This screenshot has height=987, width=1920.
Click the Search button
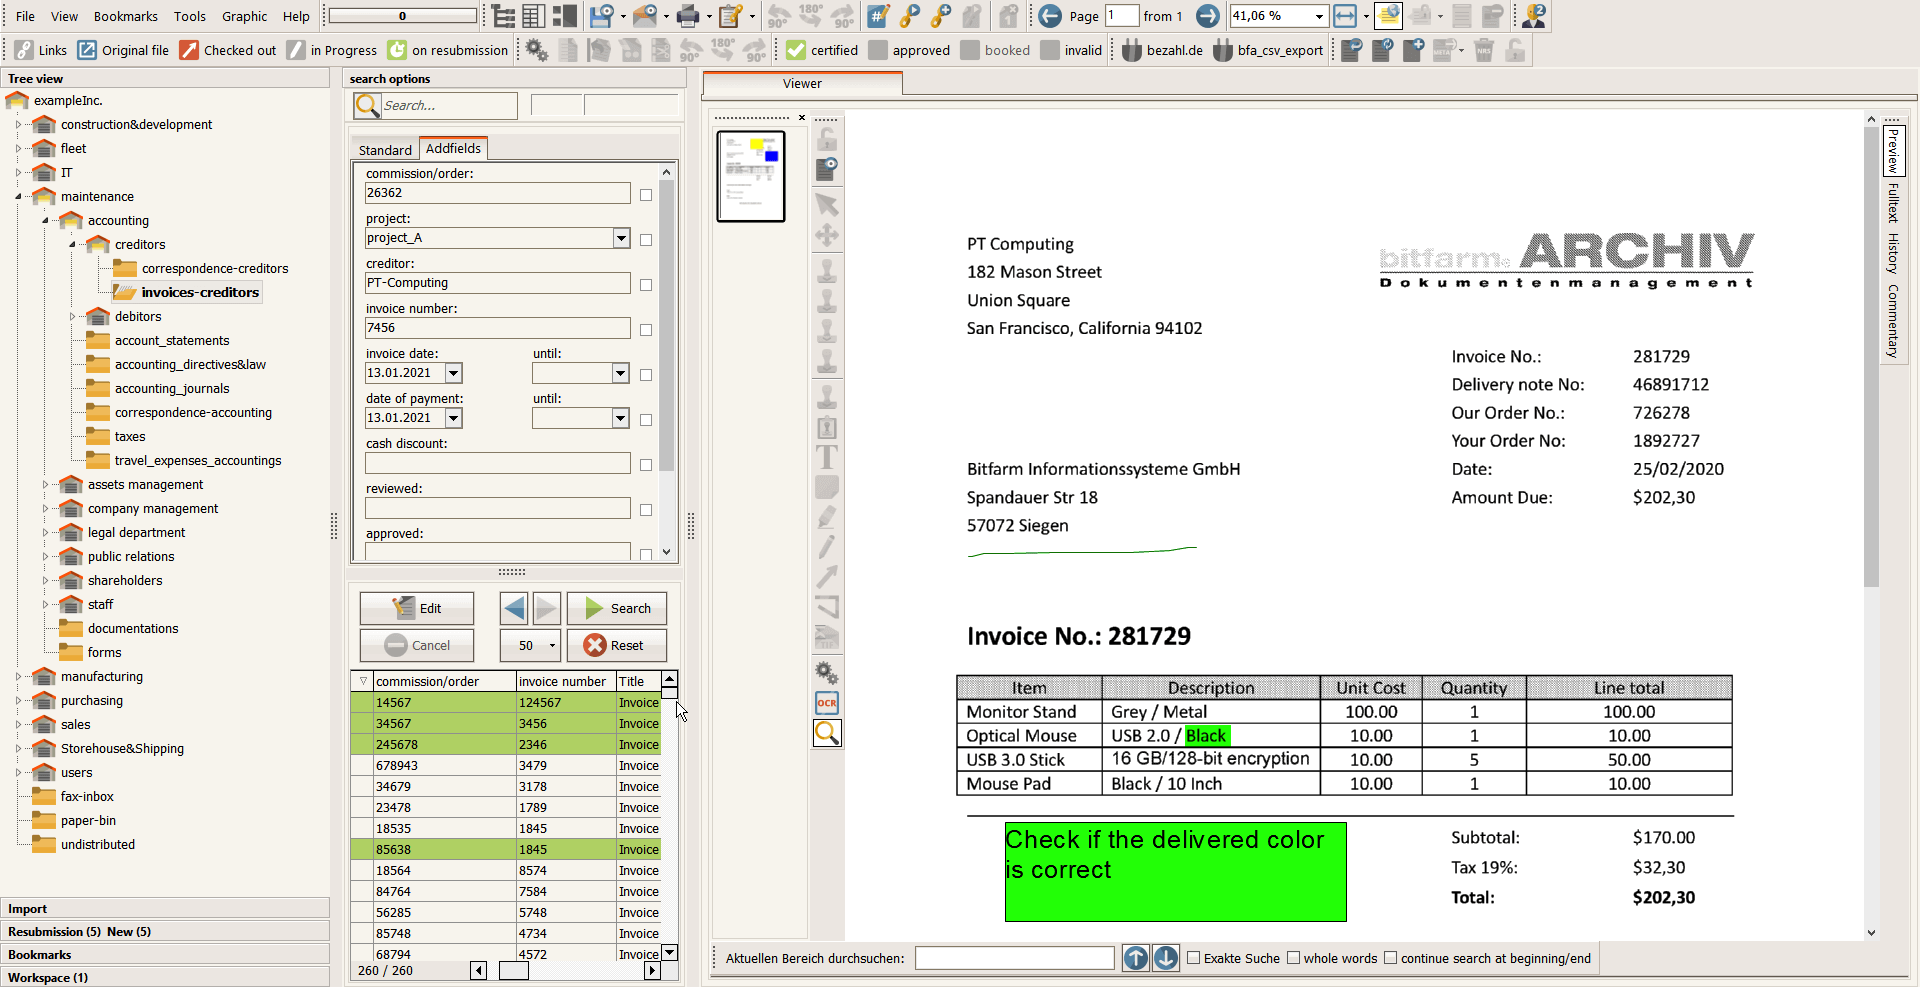pos(617,608)
